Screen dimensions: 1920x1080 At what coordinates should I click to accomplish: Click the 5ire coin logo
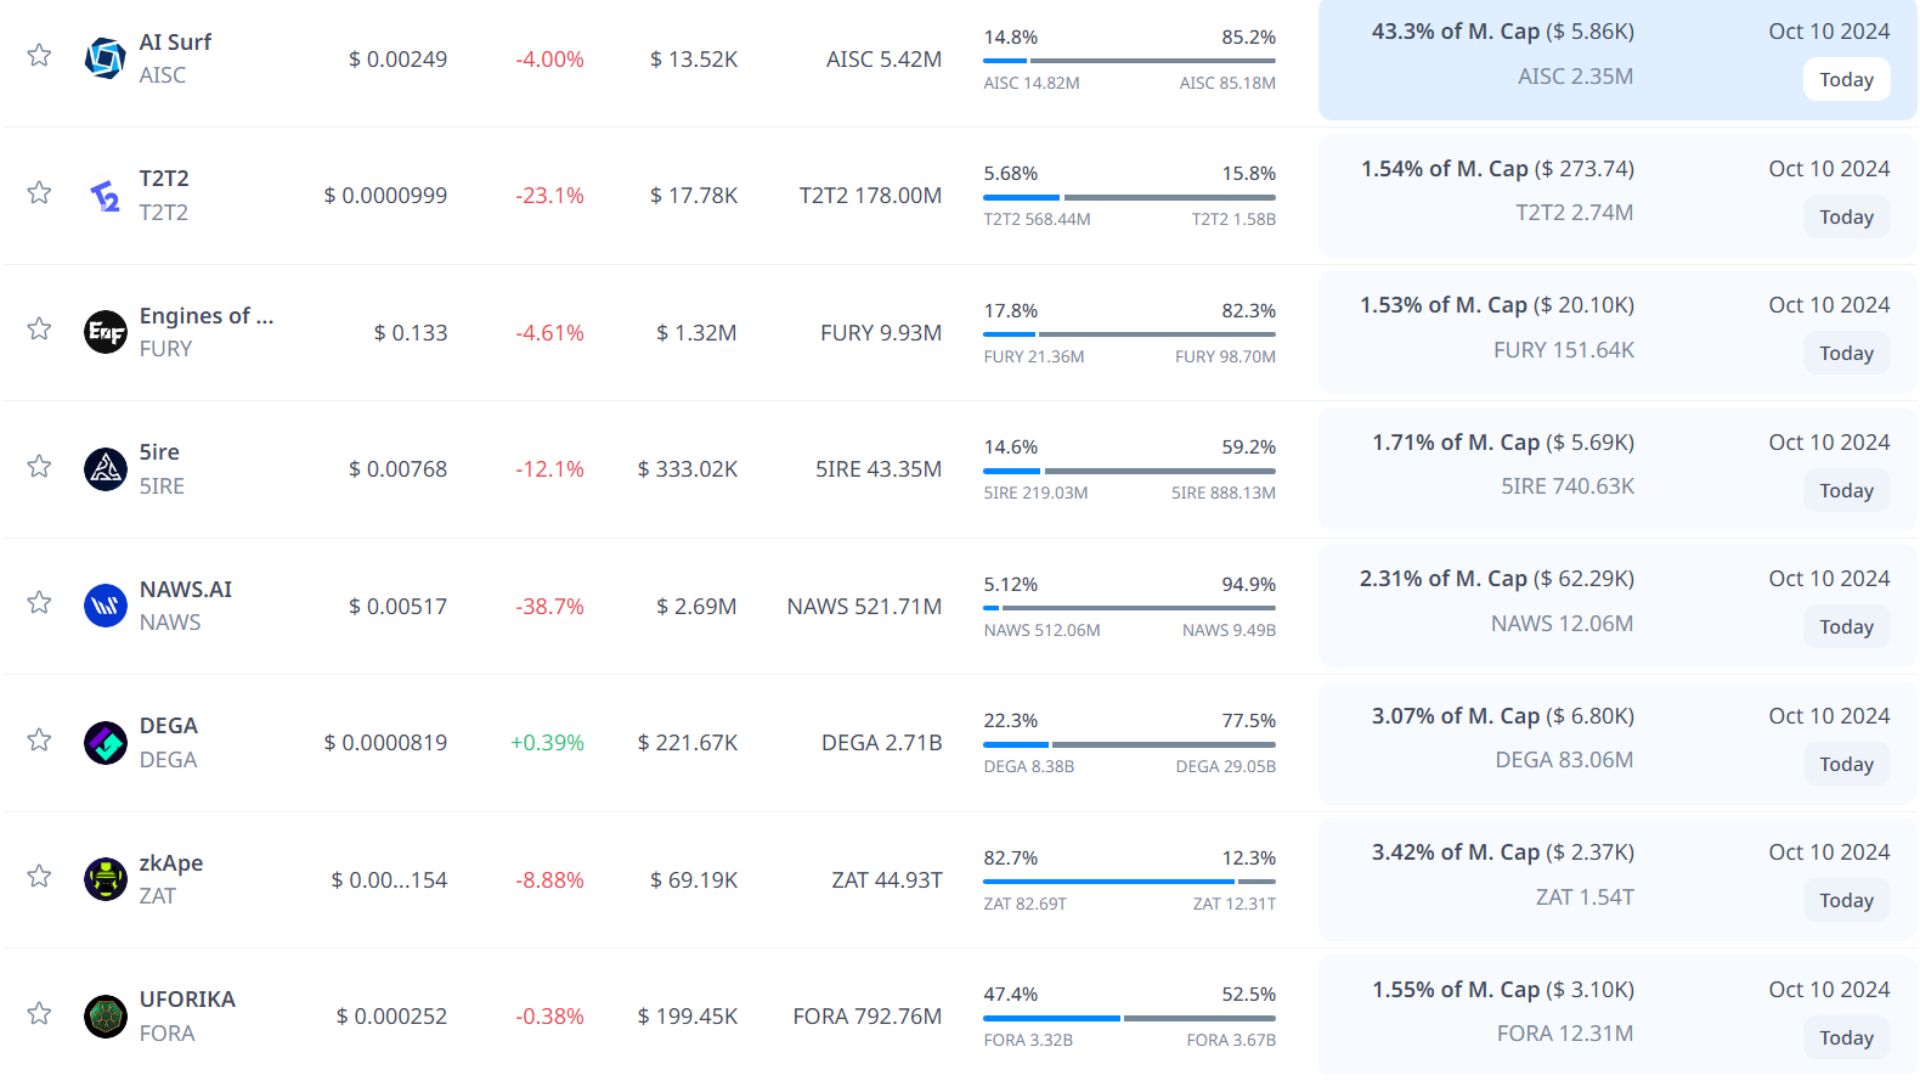[x=105, y=469]
